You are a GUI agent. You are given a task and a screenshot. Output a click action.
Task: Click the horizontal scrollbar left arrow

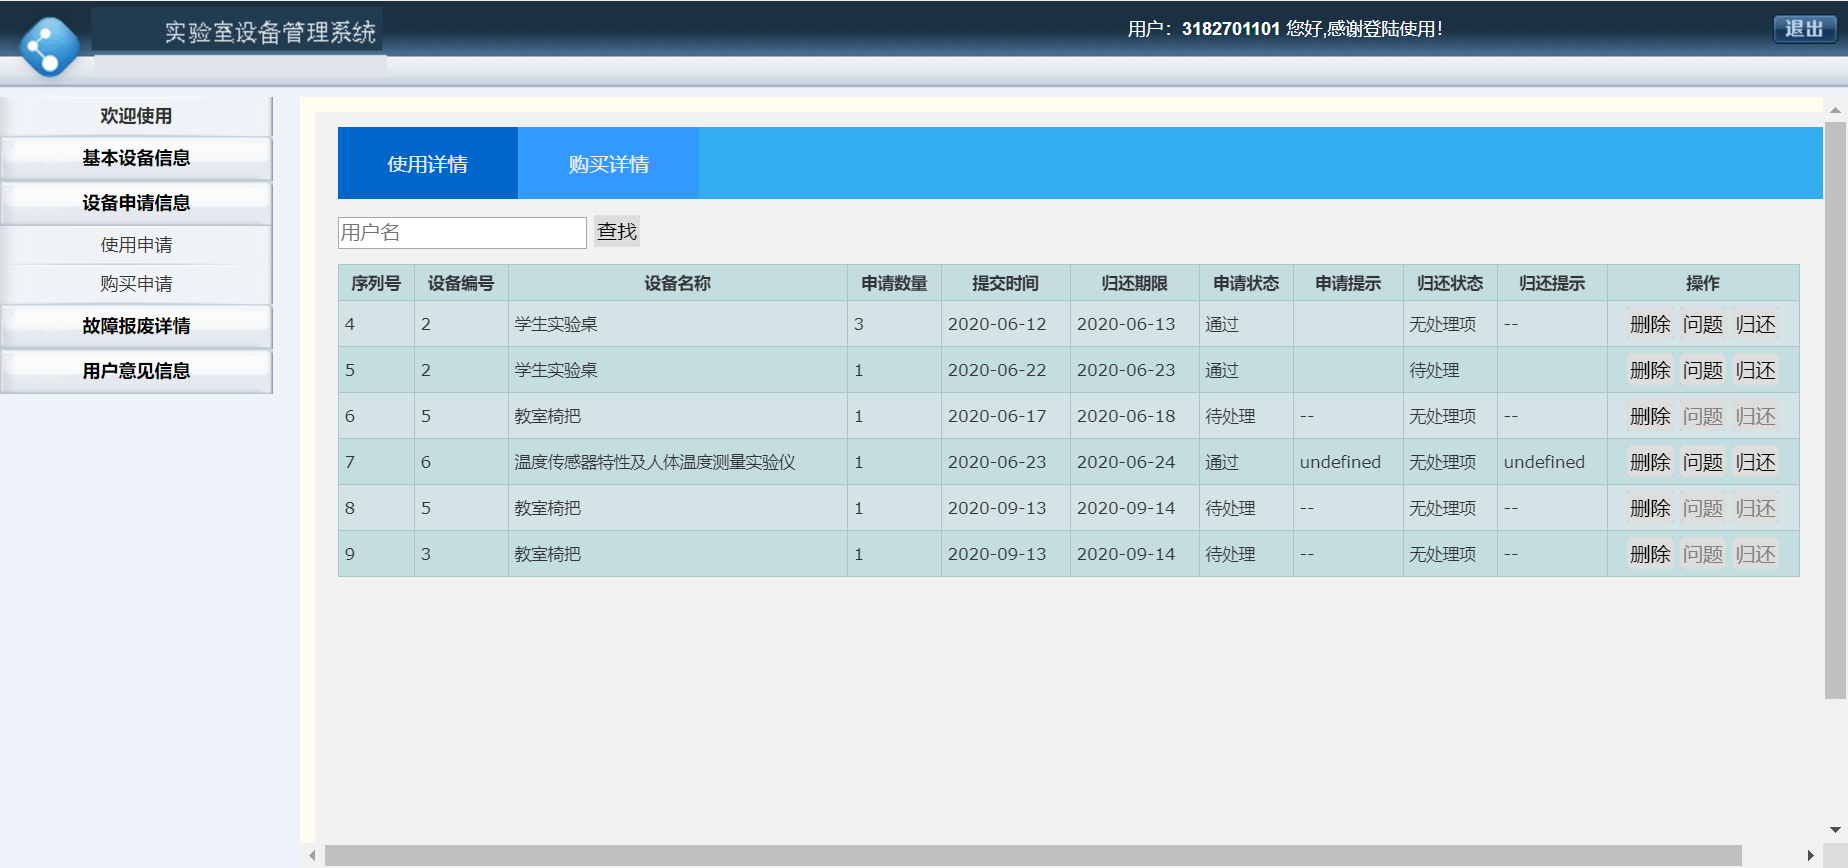pos(313,855)
